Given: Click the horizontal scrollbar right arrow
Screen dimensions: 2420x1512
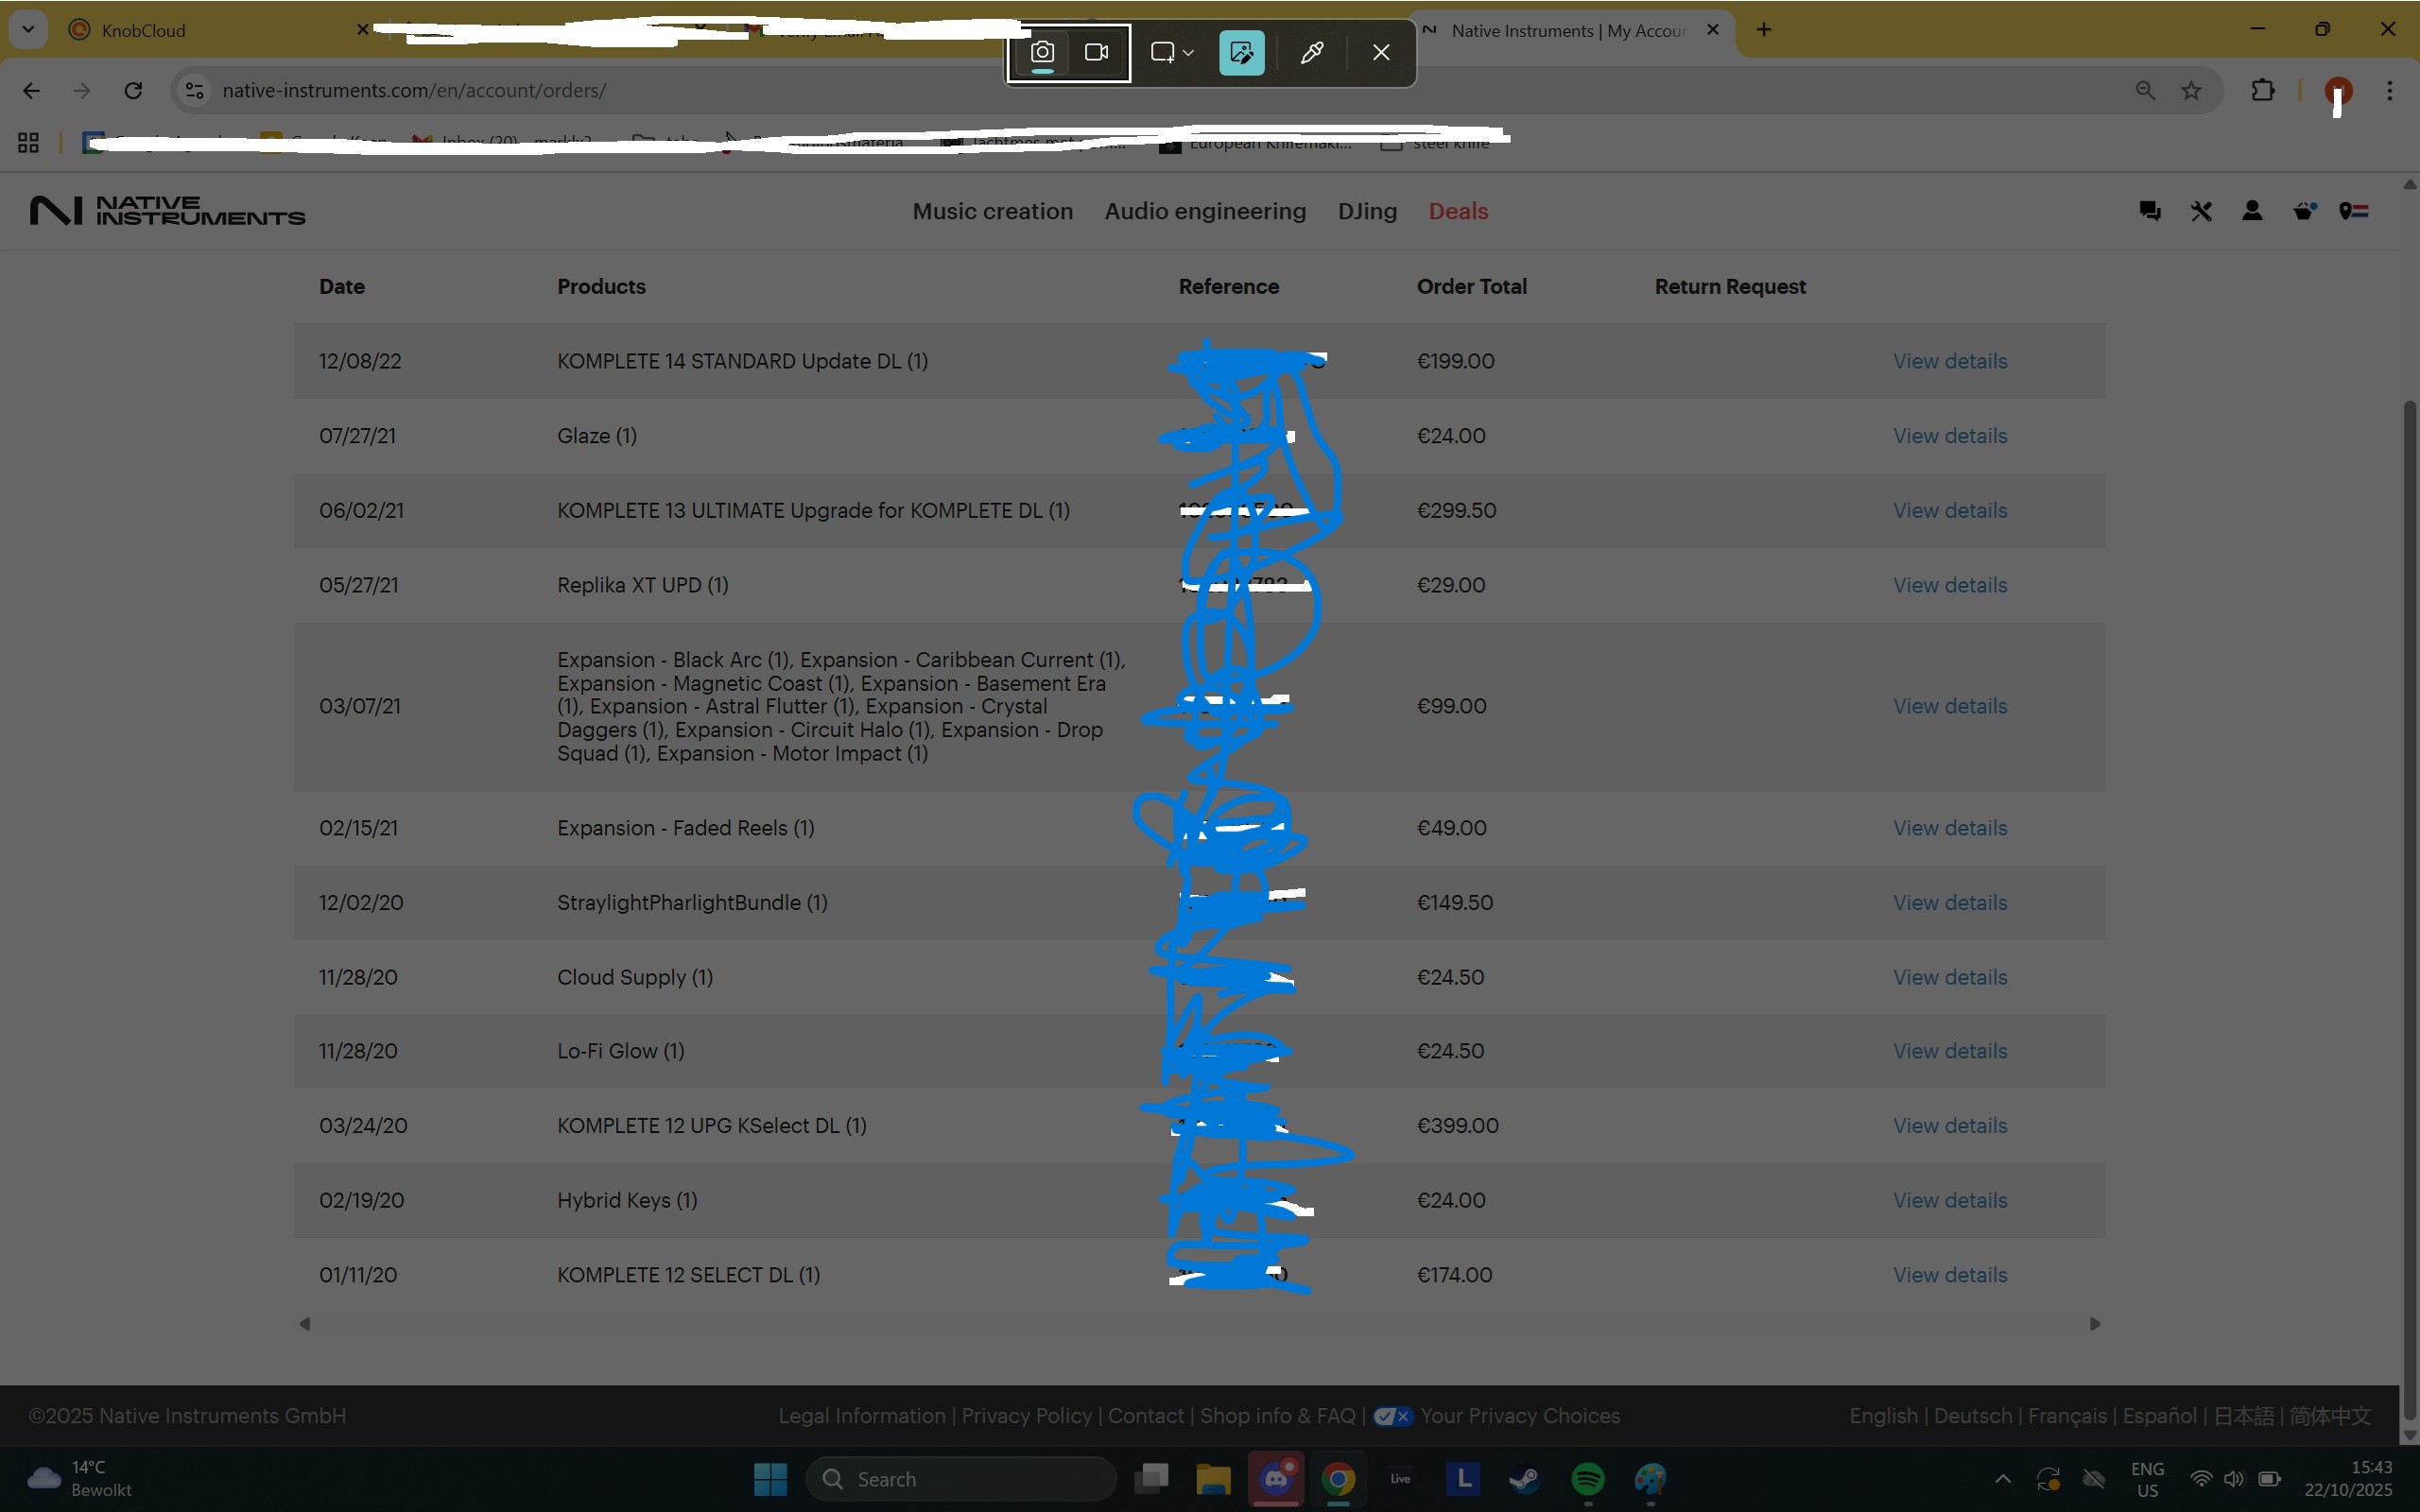Looking at the screenshot, I should click(2095, 1324).
